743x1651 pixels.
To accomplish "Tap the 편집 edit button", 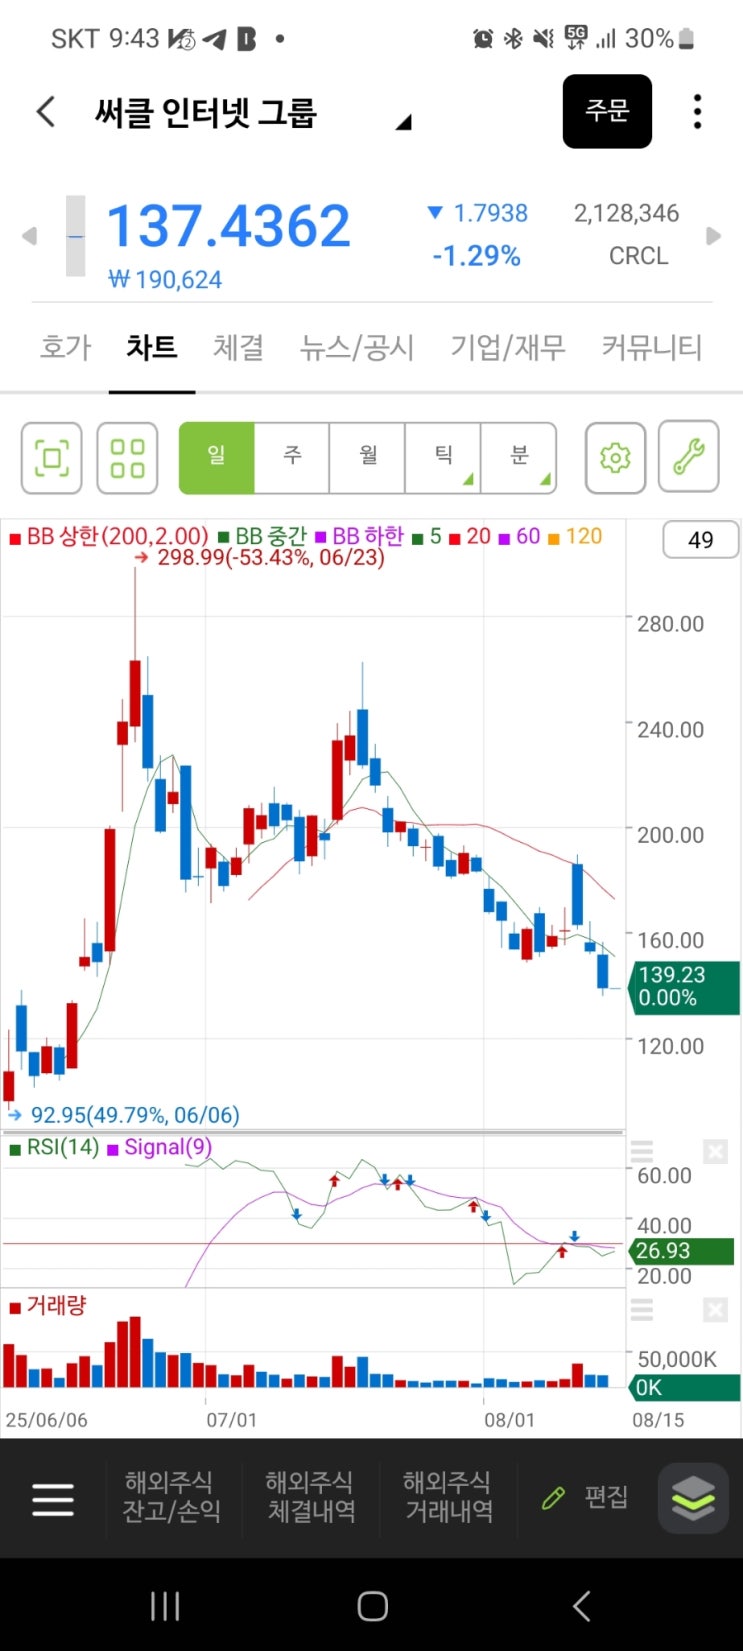I will [x=585, y=1497].
